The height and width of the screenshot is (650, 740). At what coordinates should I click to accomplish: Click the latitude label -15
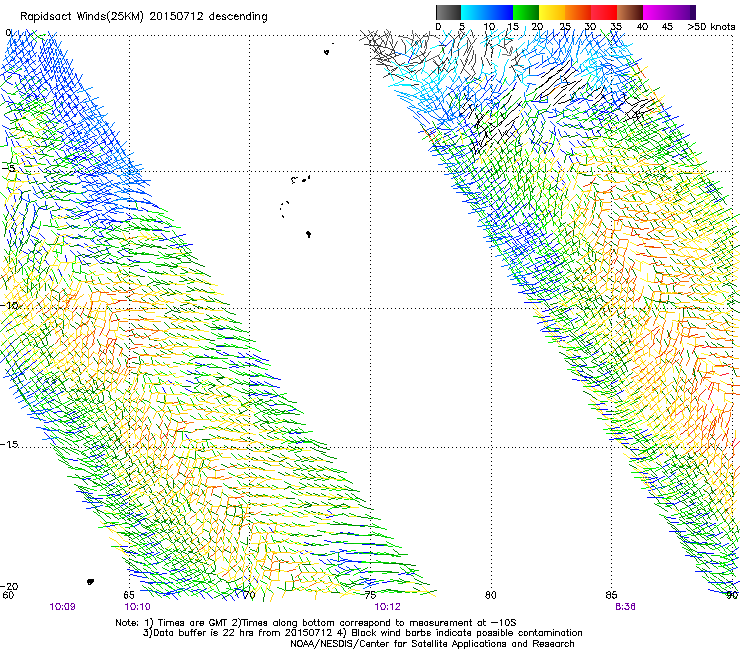tap(9, 444)
